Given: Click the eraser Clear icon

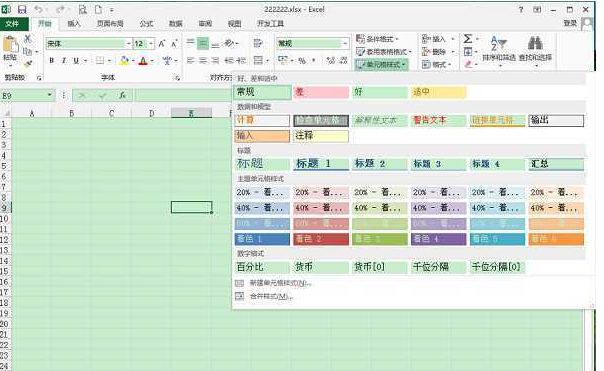Looking at the screenshot, I should (468, 64).
